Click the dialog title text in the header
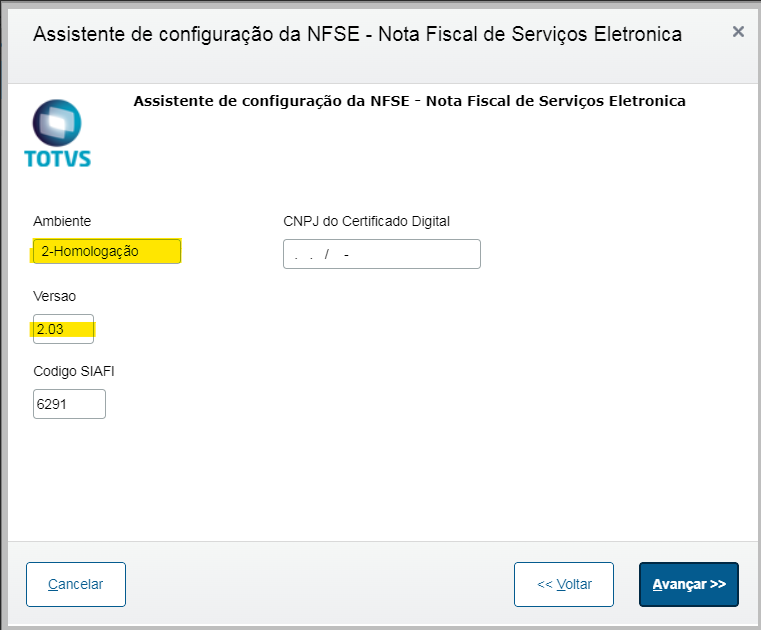 357,34
